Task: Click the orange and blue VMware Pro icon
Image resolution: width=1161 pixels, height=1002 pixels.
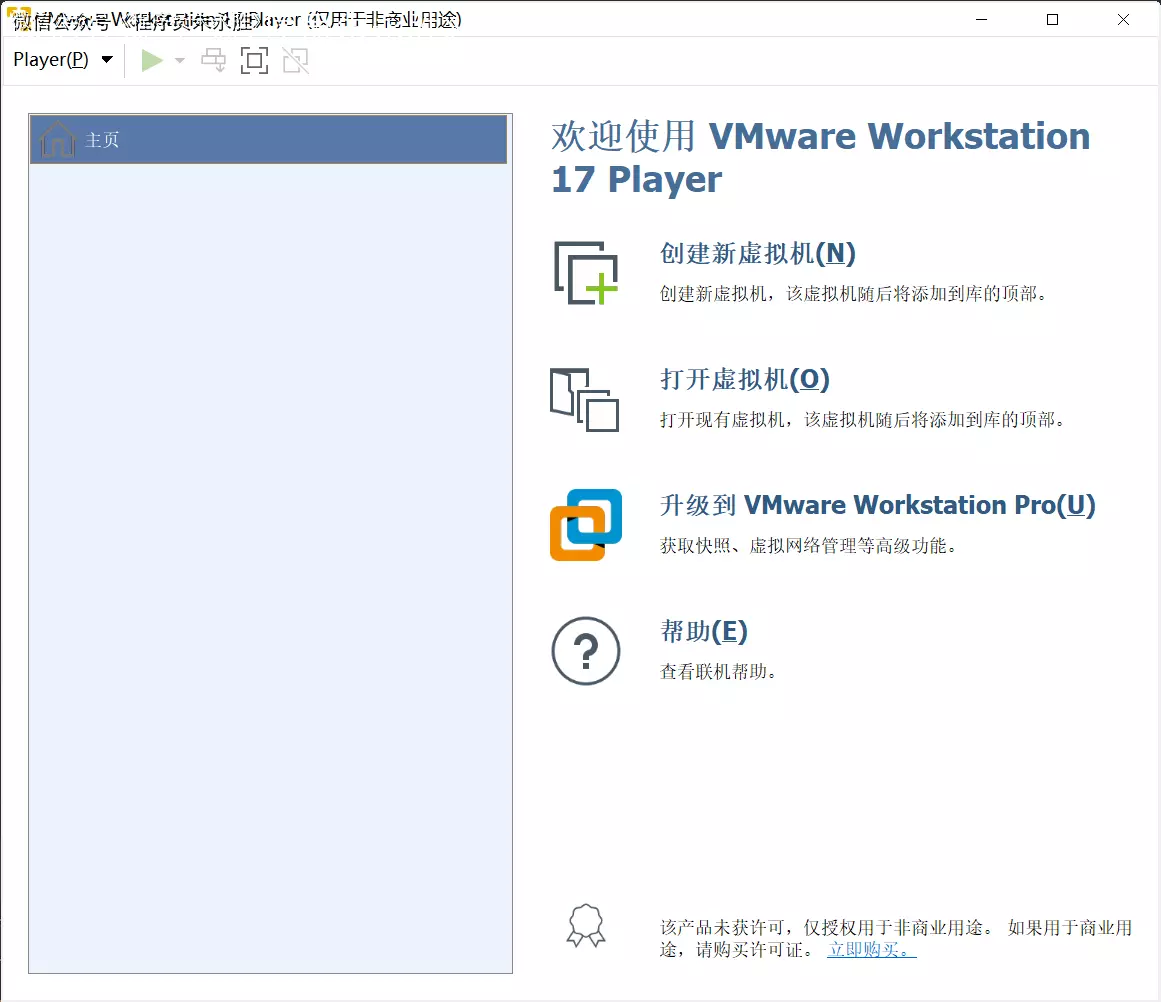Action: coord(586,525)
